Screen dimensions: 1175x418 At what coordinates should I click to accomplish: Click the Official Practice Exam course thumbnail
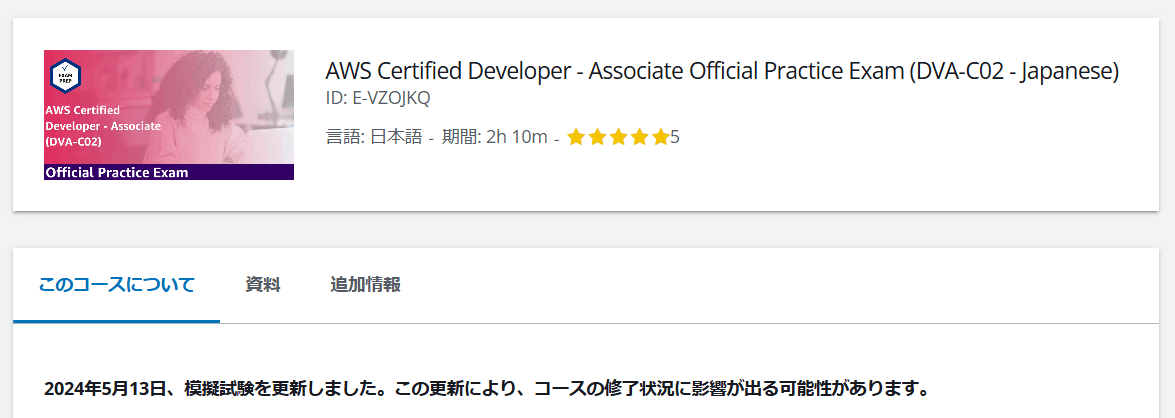click(x=169, y=115)
